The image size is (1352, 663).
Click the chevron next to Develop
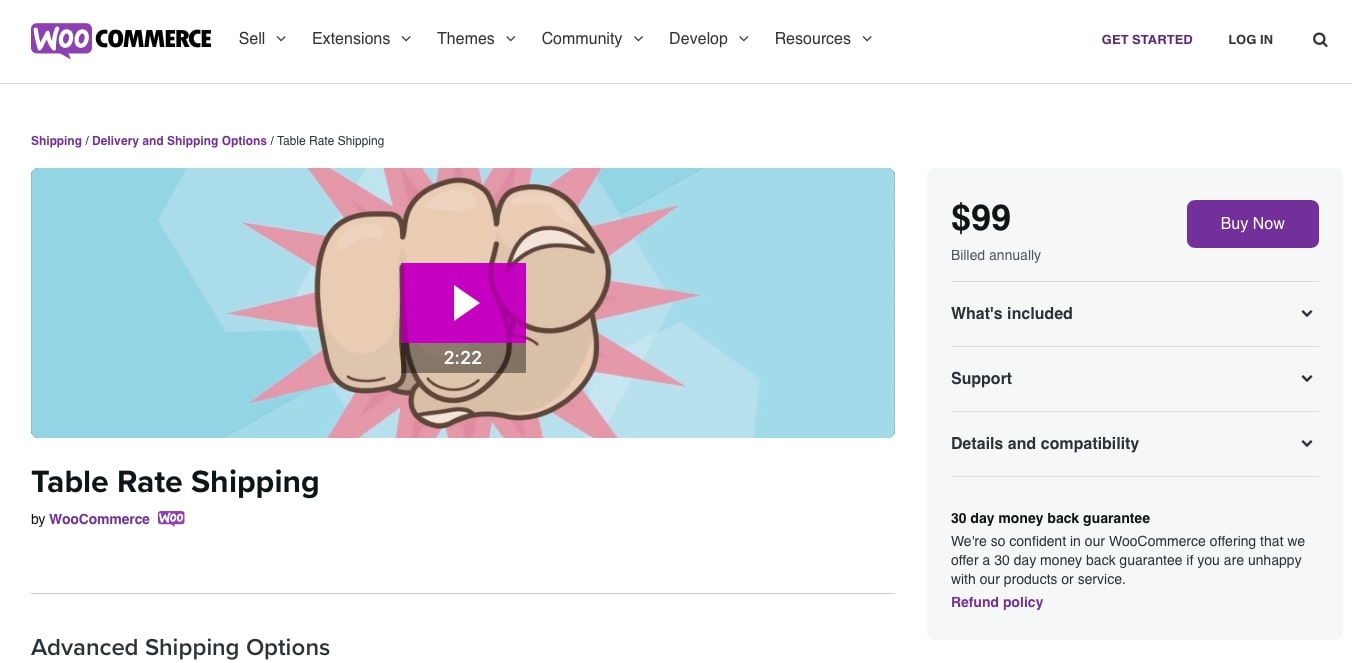(743, 39)
